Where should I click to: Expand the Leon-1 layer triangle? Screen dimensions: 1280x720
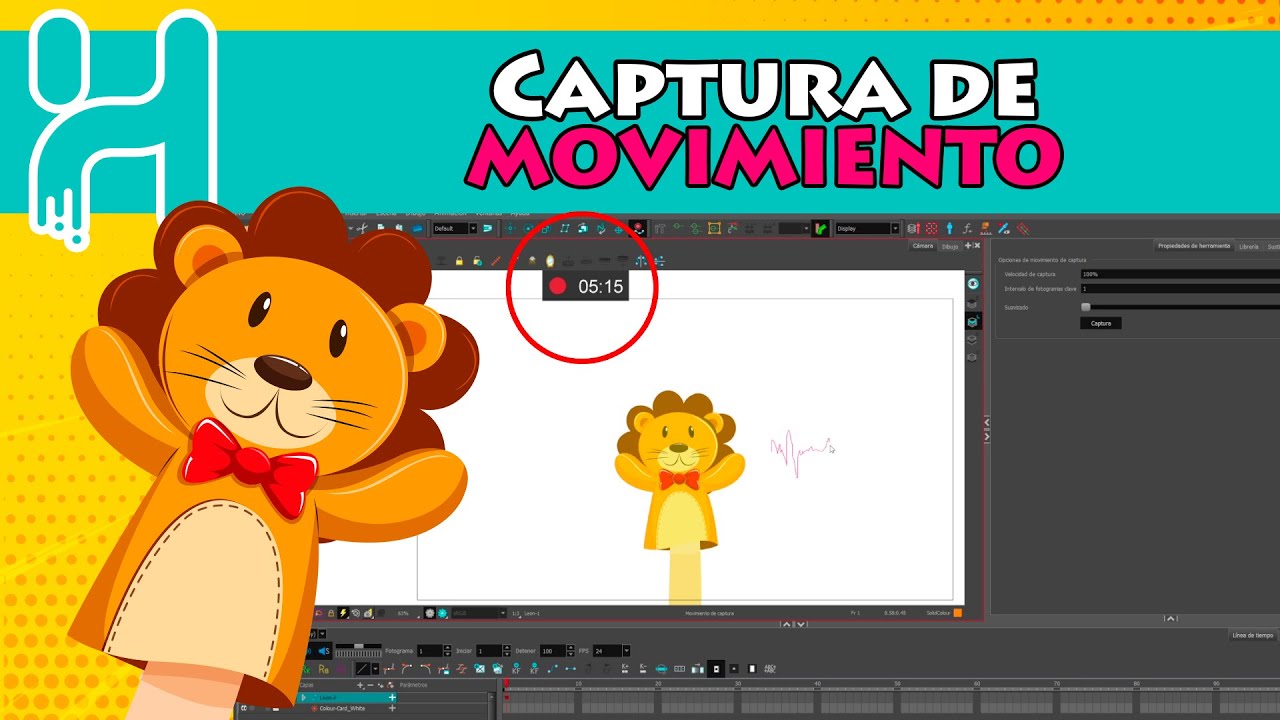coord(304,697)
